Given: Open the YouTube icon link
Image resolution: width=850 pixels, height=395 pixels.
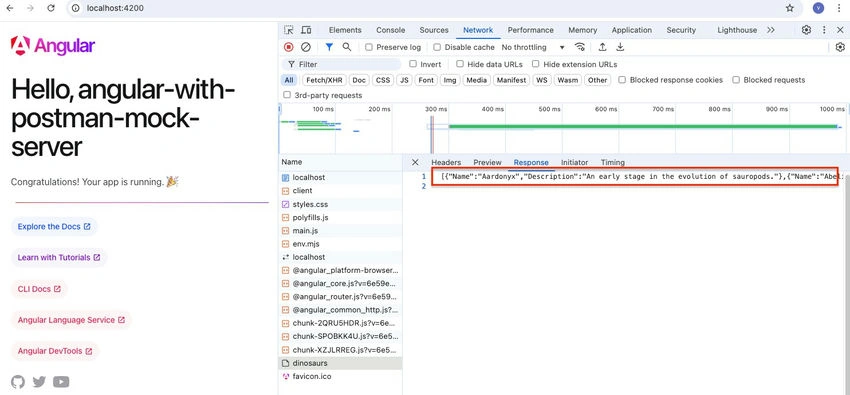Looking at the screenshot, I should coord(61,382).
